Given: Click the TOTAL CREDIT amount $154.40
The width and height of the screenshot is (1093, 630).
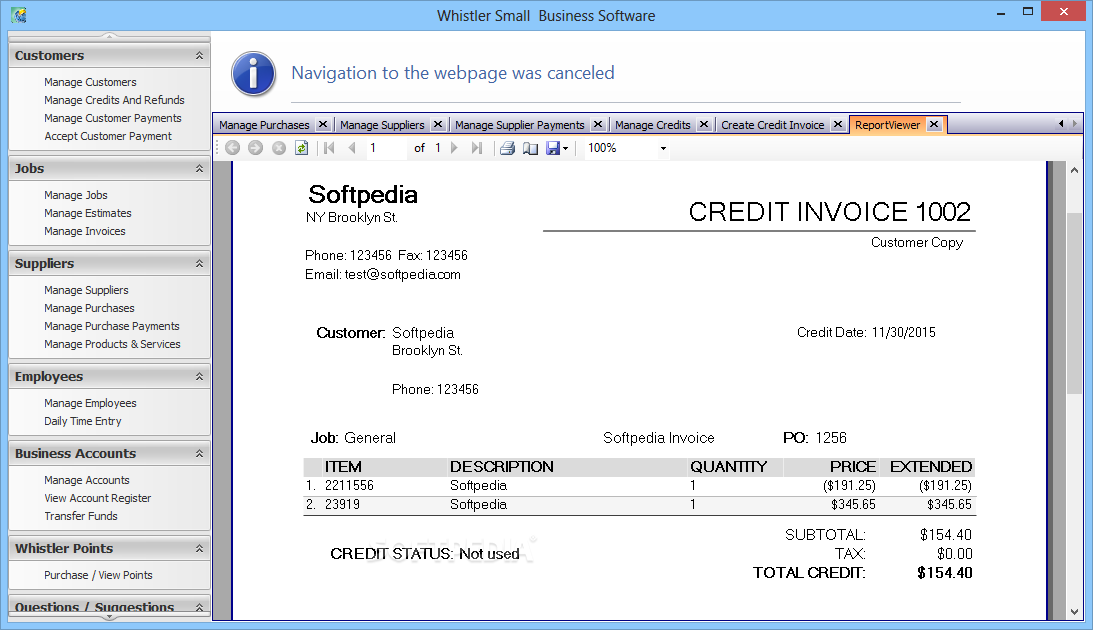Looking at the screenshot, I should coord(945,573).
